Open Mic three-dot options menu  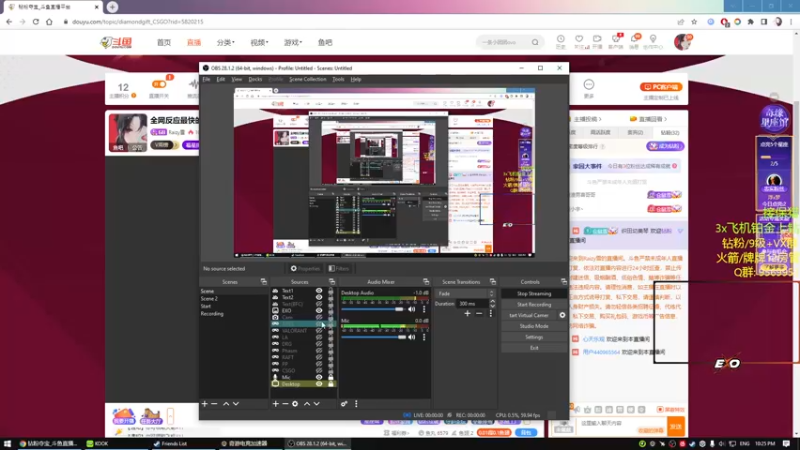click(424, 337)
